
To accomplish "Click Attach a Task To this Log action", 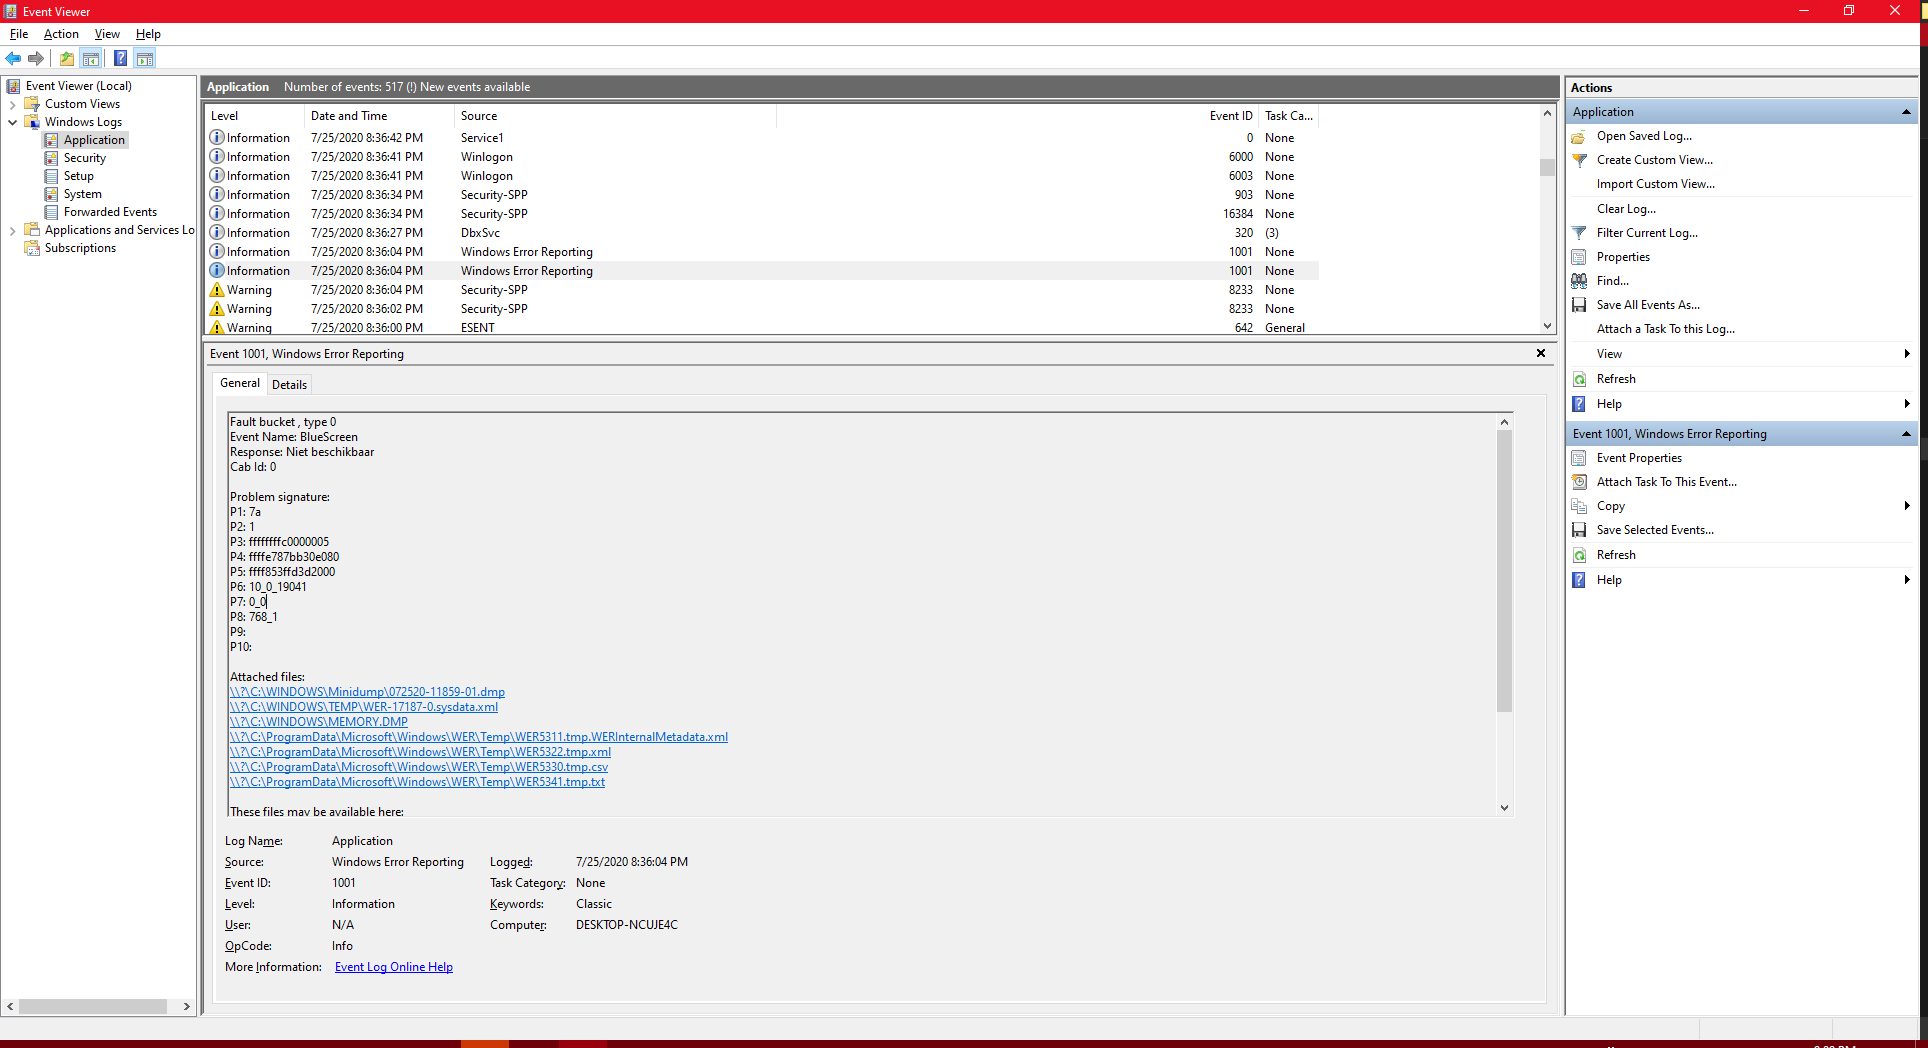I will pyautogui.click(x=1665, y=329).
